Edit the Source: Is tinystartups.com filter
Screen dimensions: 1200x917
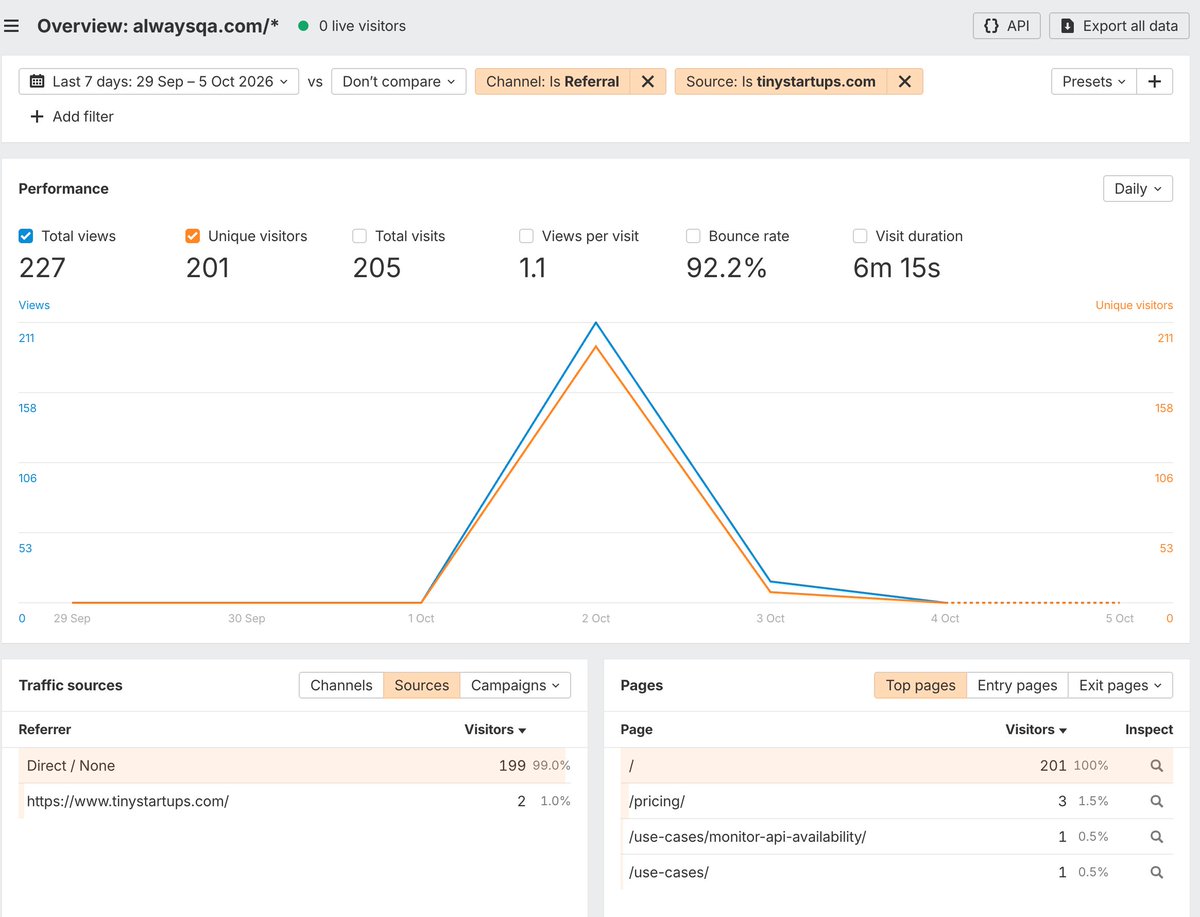(x=781, y=82)
